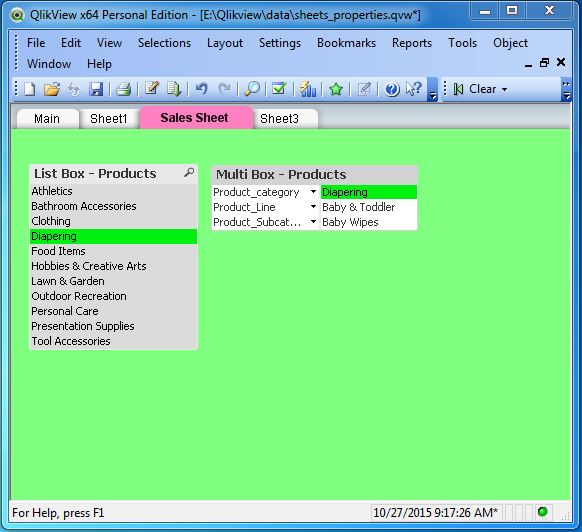
Task: Click the QlikView application logo icon
Action: pos(17,15)
